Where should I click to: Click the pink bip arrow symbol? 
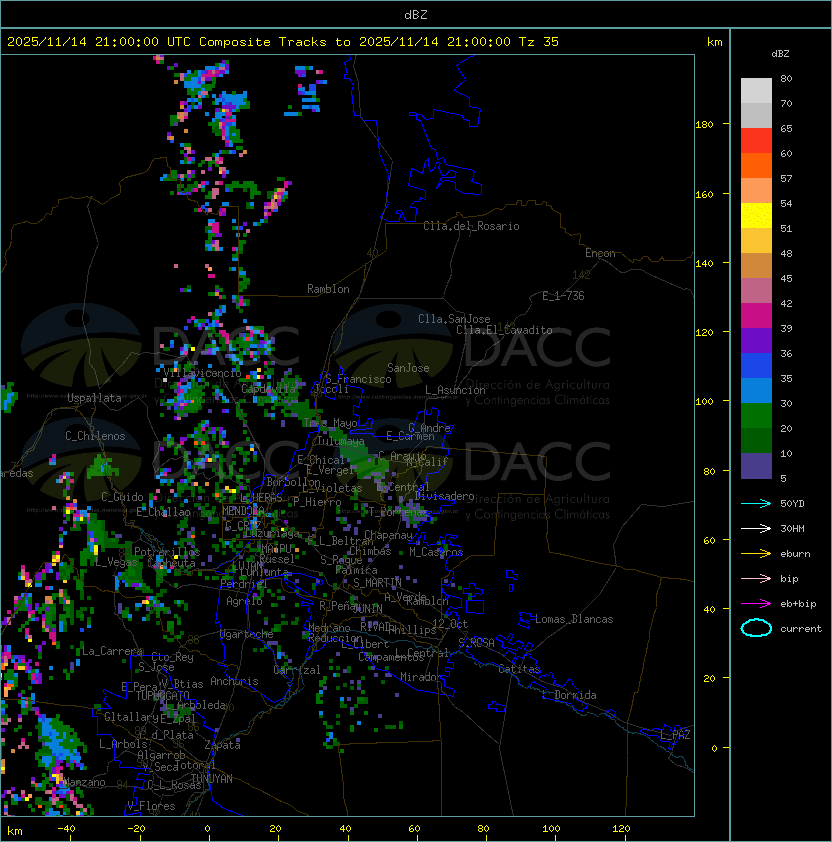point(756,578)
